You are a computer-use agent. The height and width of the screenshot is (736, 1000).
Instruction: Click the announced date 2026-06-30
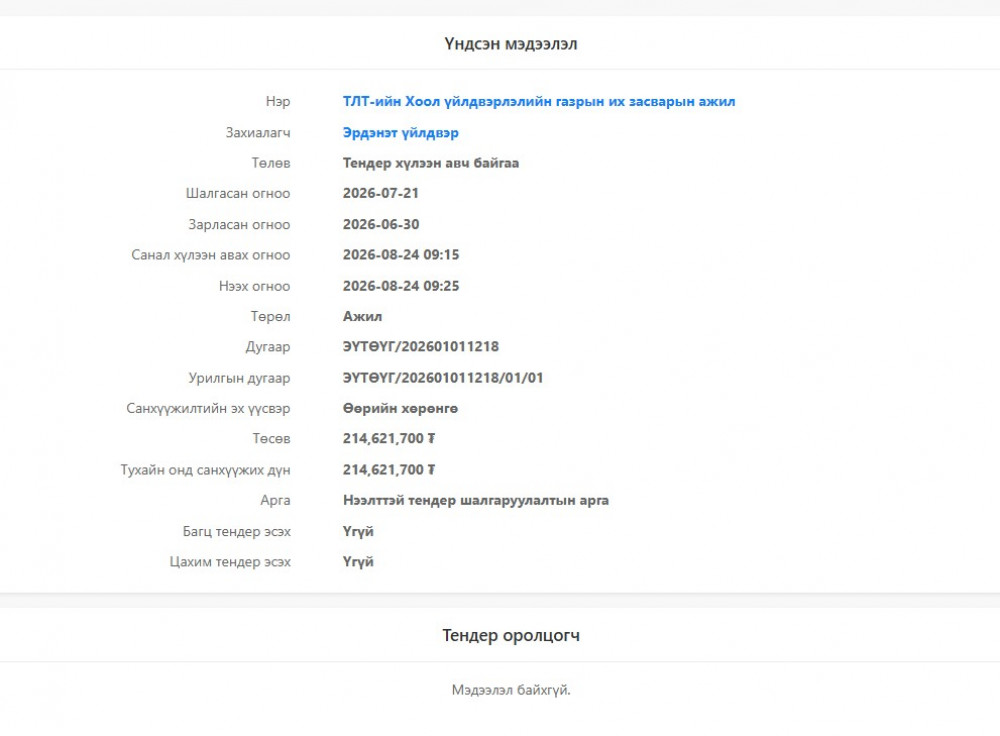click(x=381, y=224)
